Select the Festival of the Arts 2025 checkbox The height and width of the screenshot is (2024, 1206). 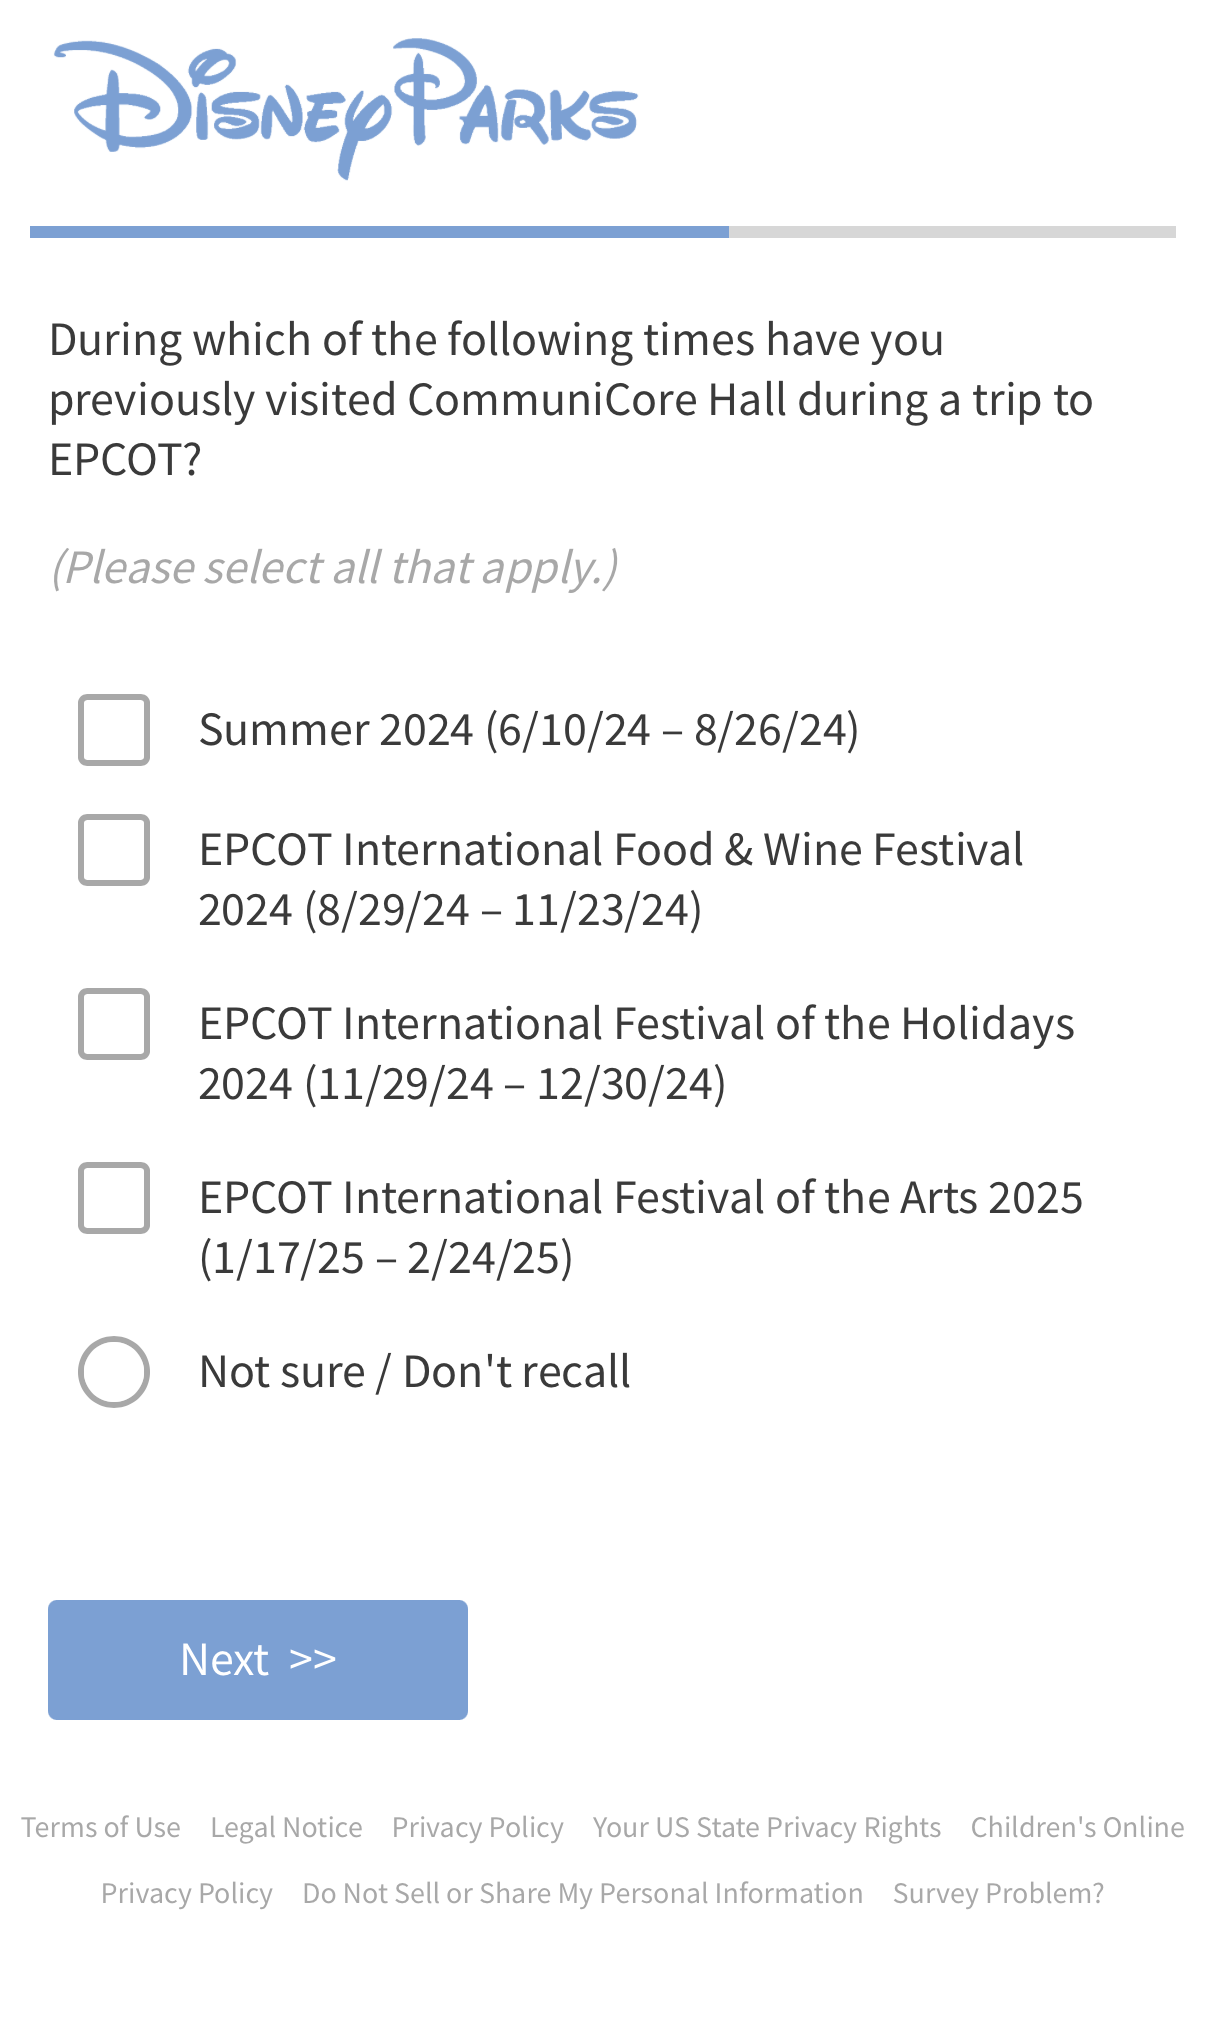tap(114, 1198)
